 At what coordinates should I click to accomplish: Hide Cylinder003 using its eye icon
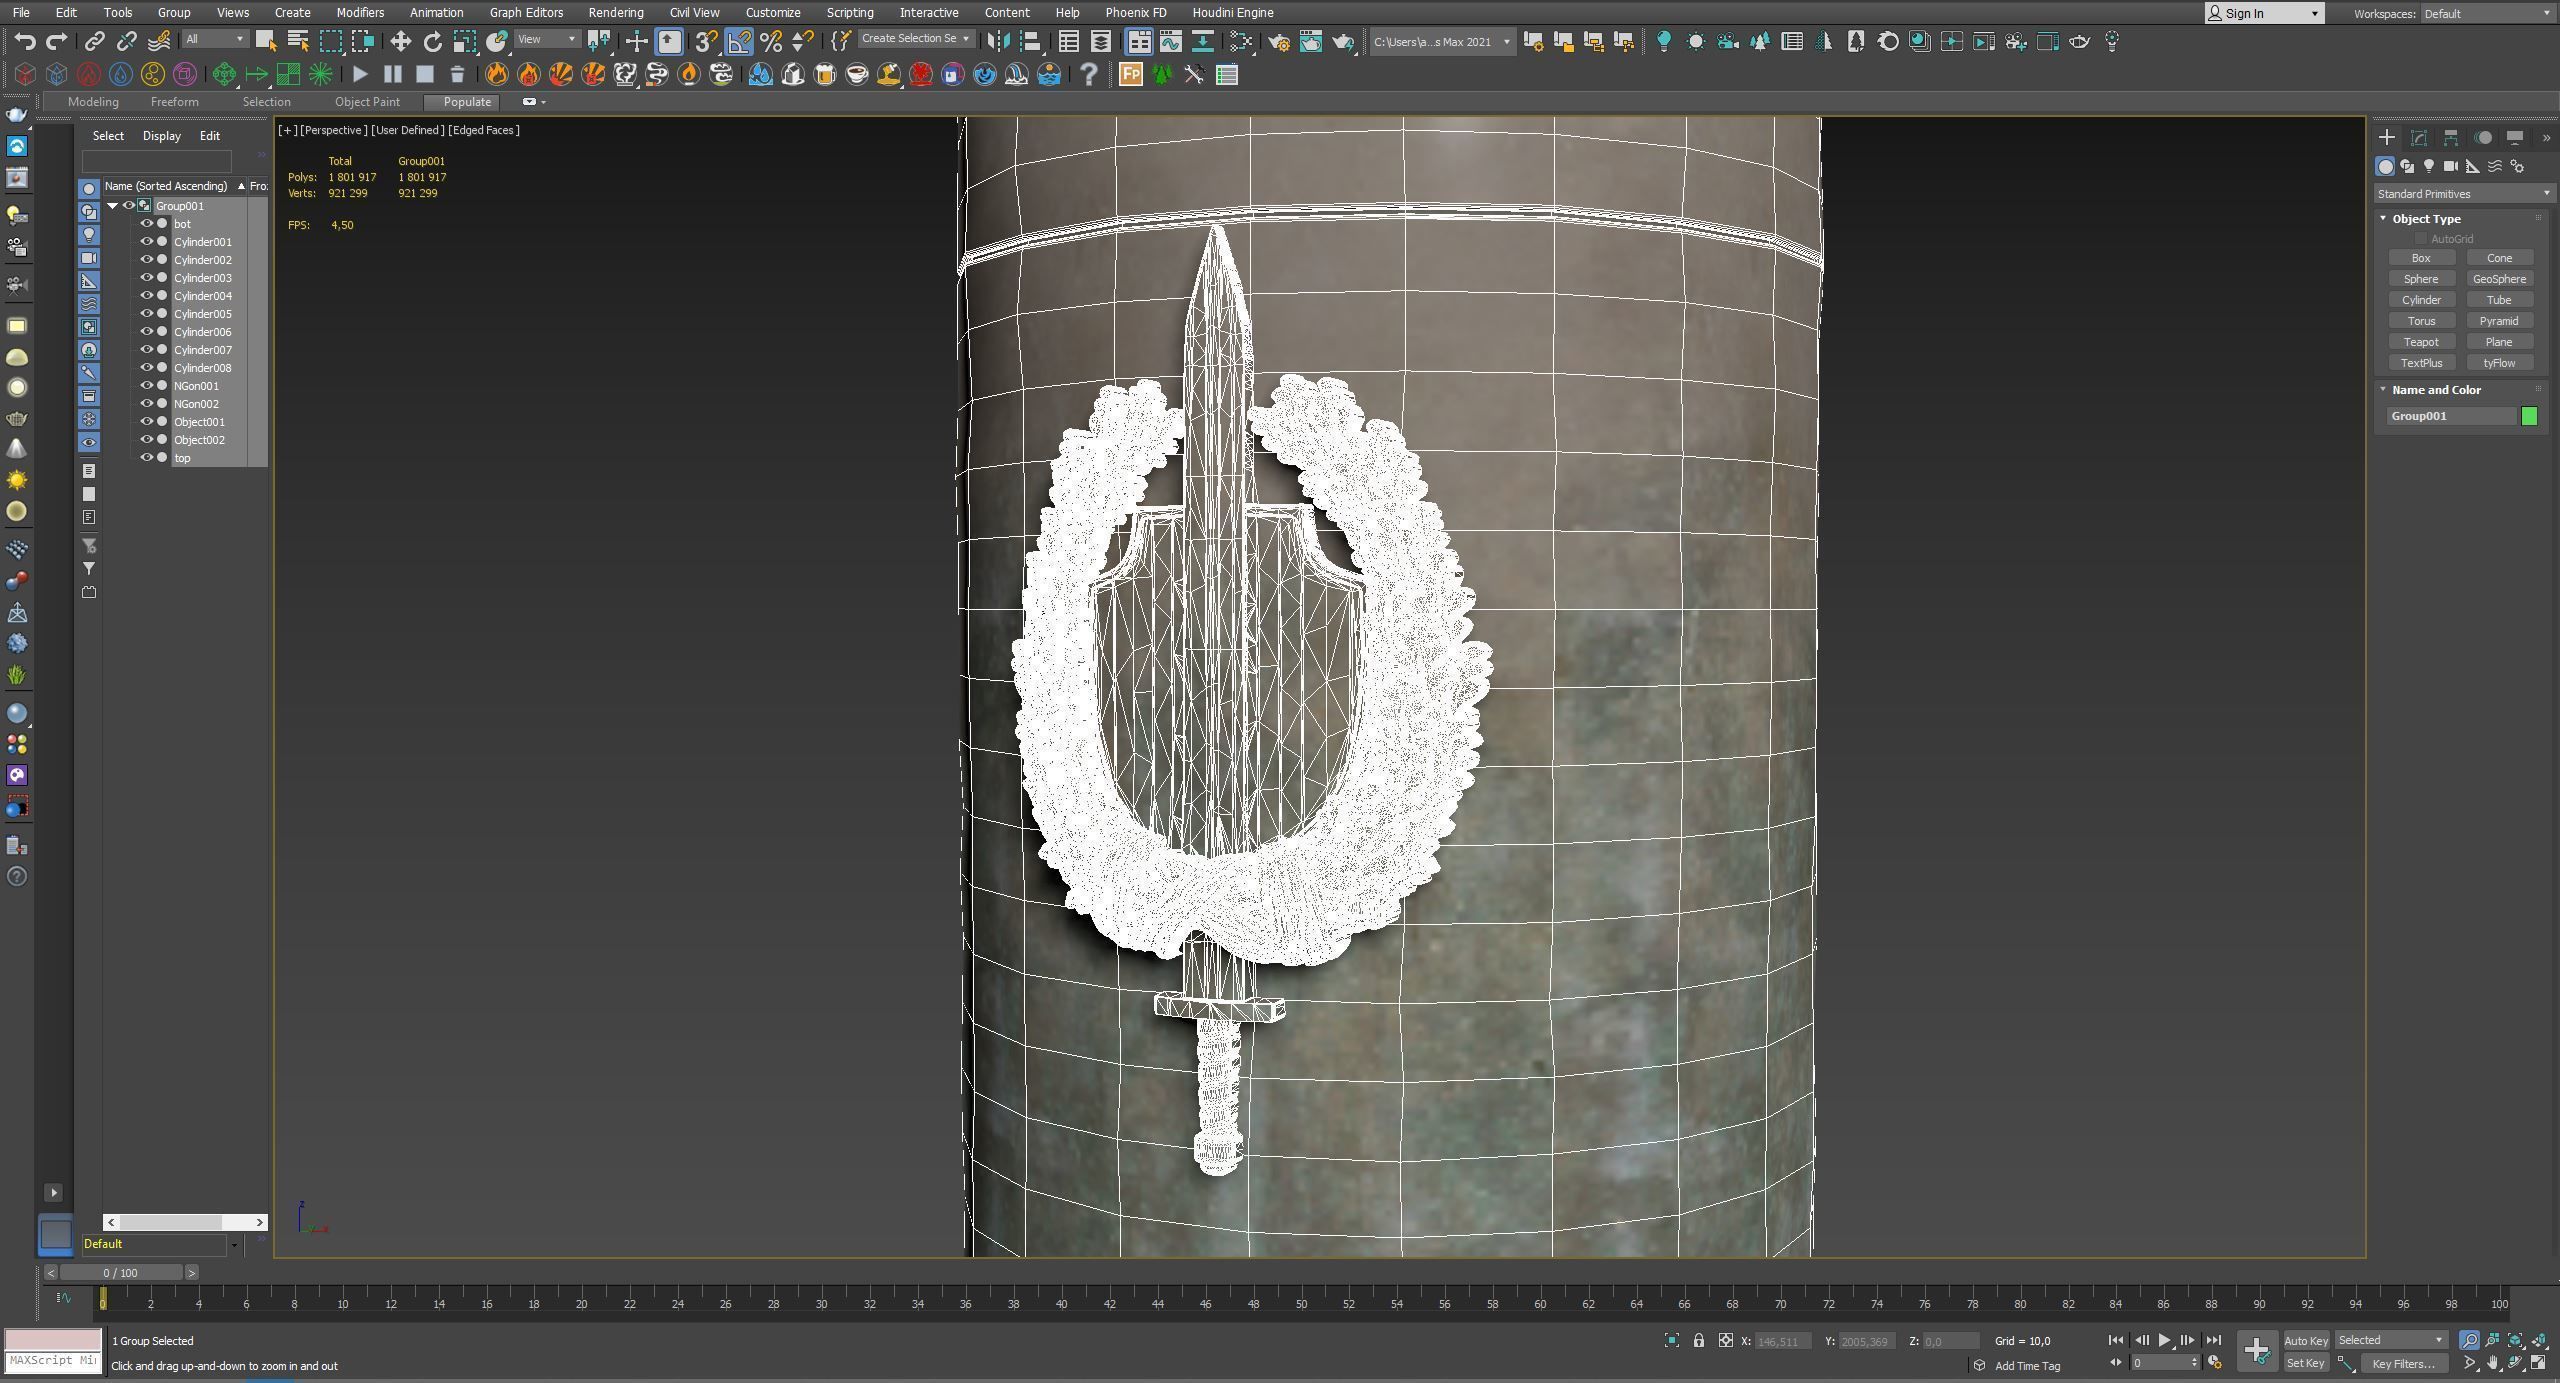click(x=146, y=278)
